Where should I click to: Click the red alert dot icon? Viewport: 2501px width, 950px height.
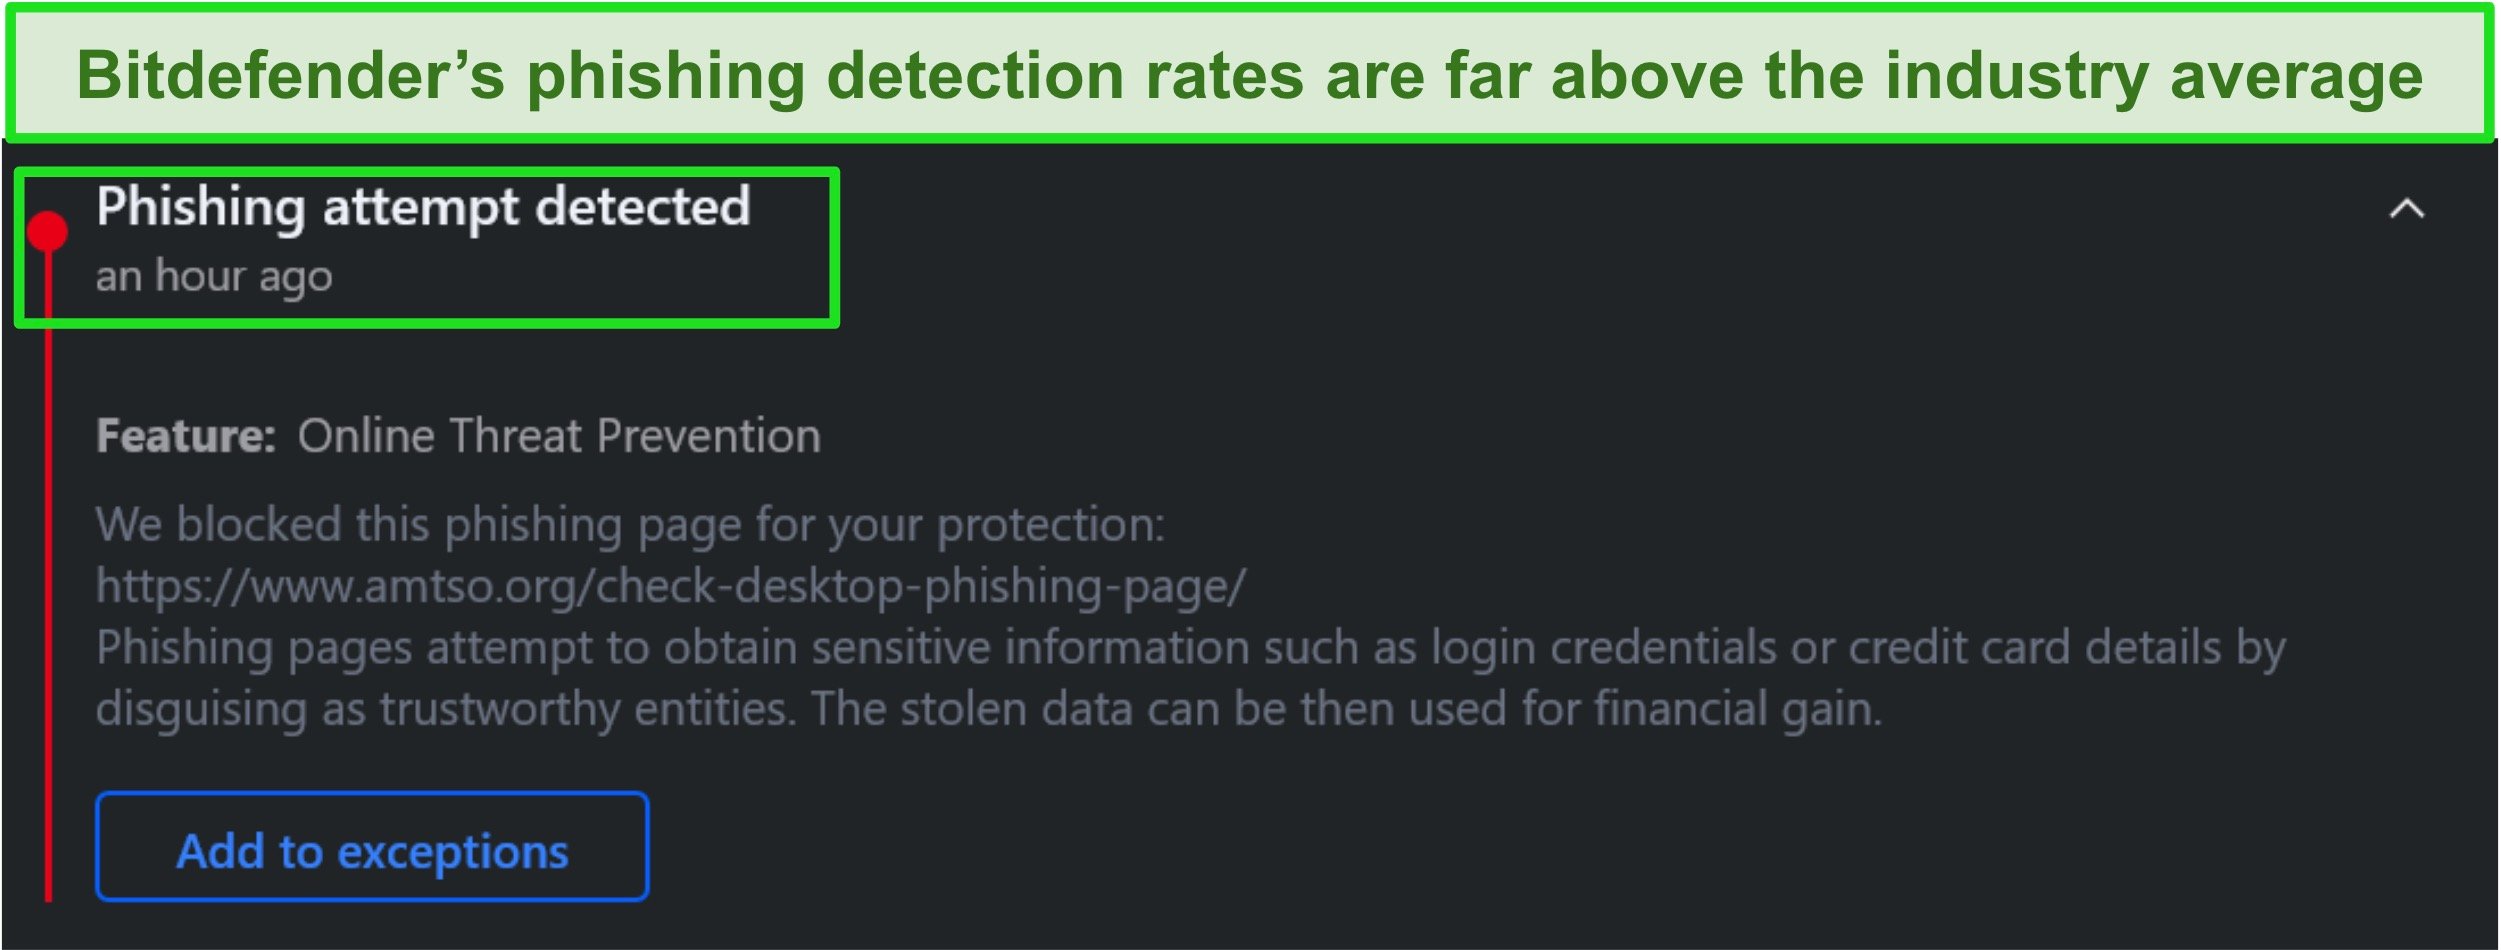pyautogui.click(x=47, y=231)
